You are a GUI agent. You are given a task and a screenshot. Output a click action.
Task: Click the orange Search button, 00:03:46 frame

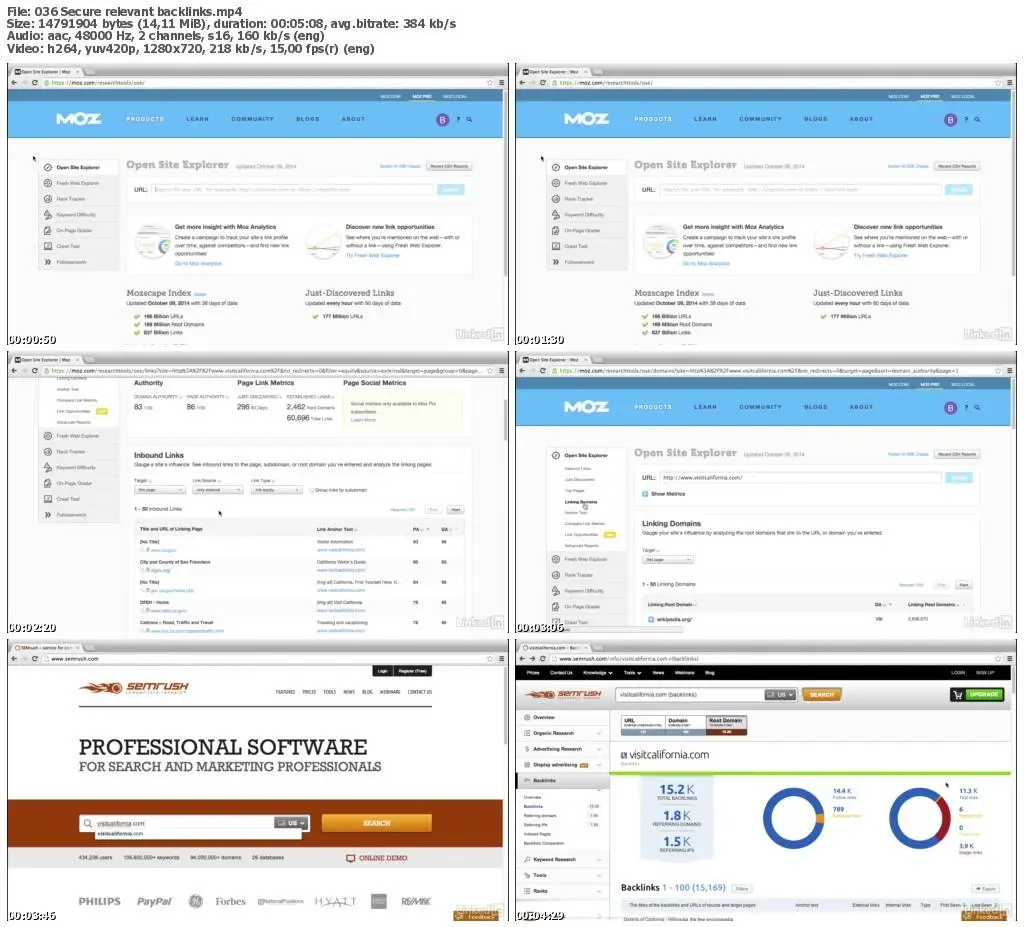(377, 823)
